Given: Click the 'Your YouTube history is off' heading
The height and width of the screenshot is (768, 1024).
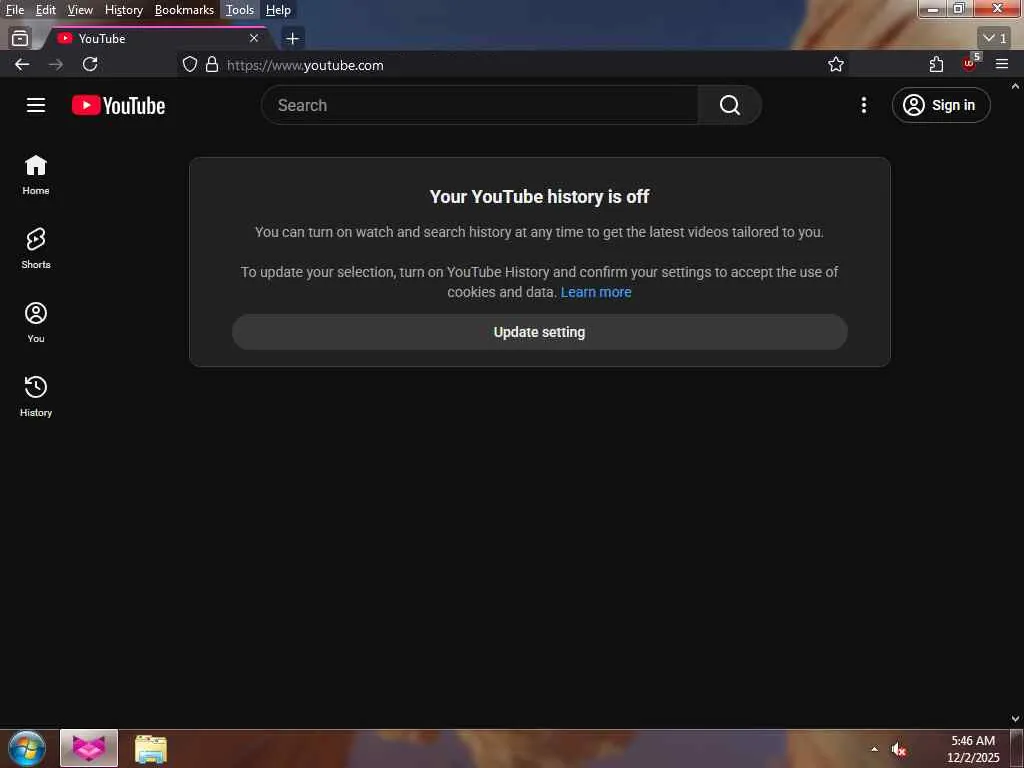Looking at the screenshot, I should click(x=539, y=197).
